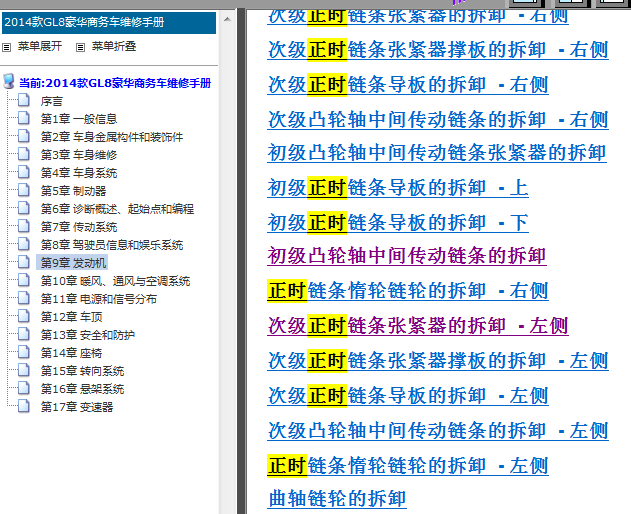This screenshot has width=631, height=514.
Task: Open chapter 第14章 座椅
Action: [71, 353]
